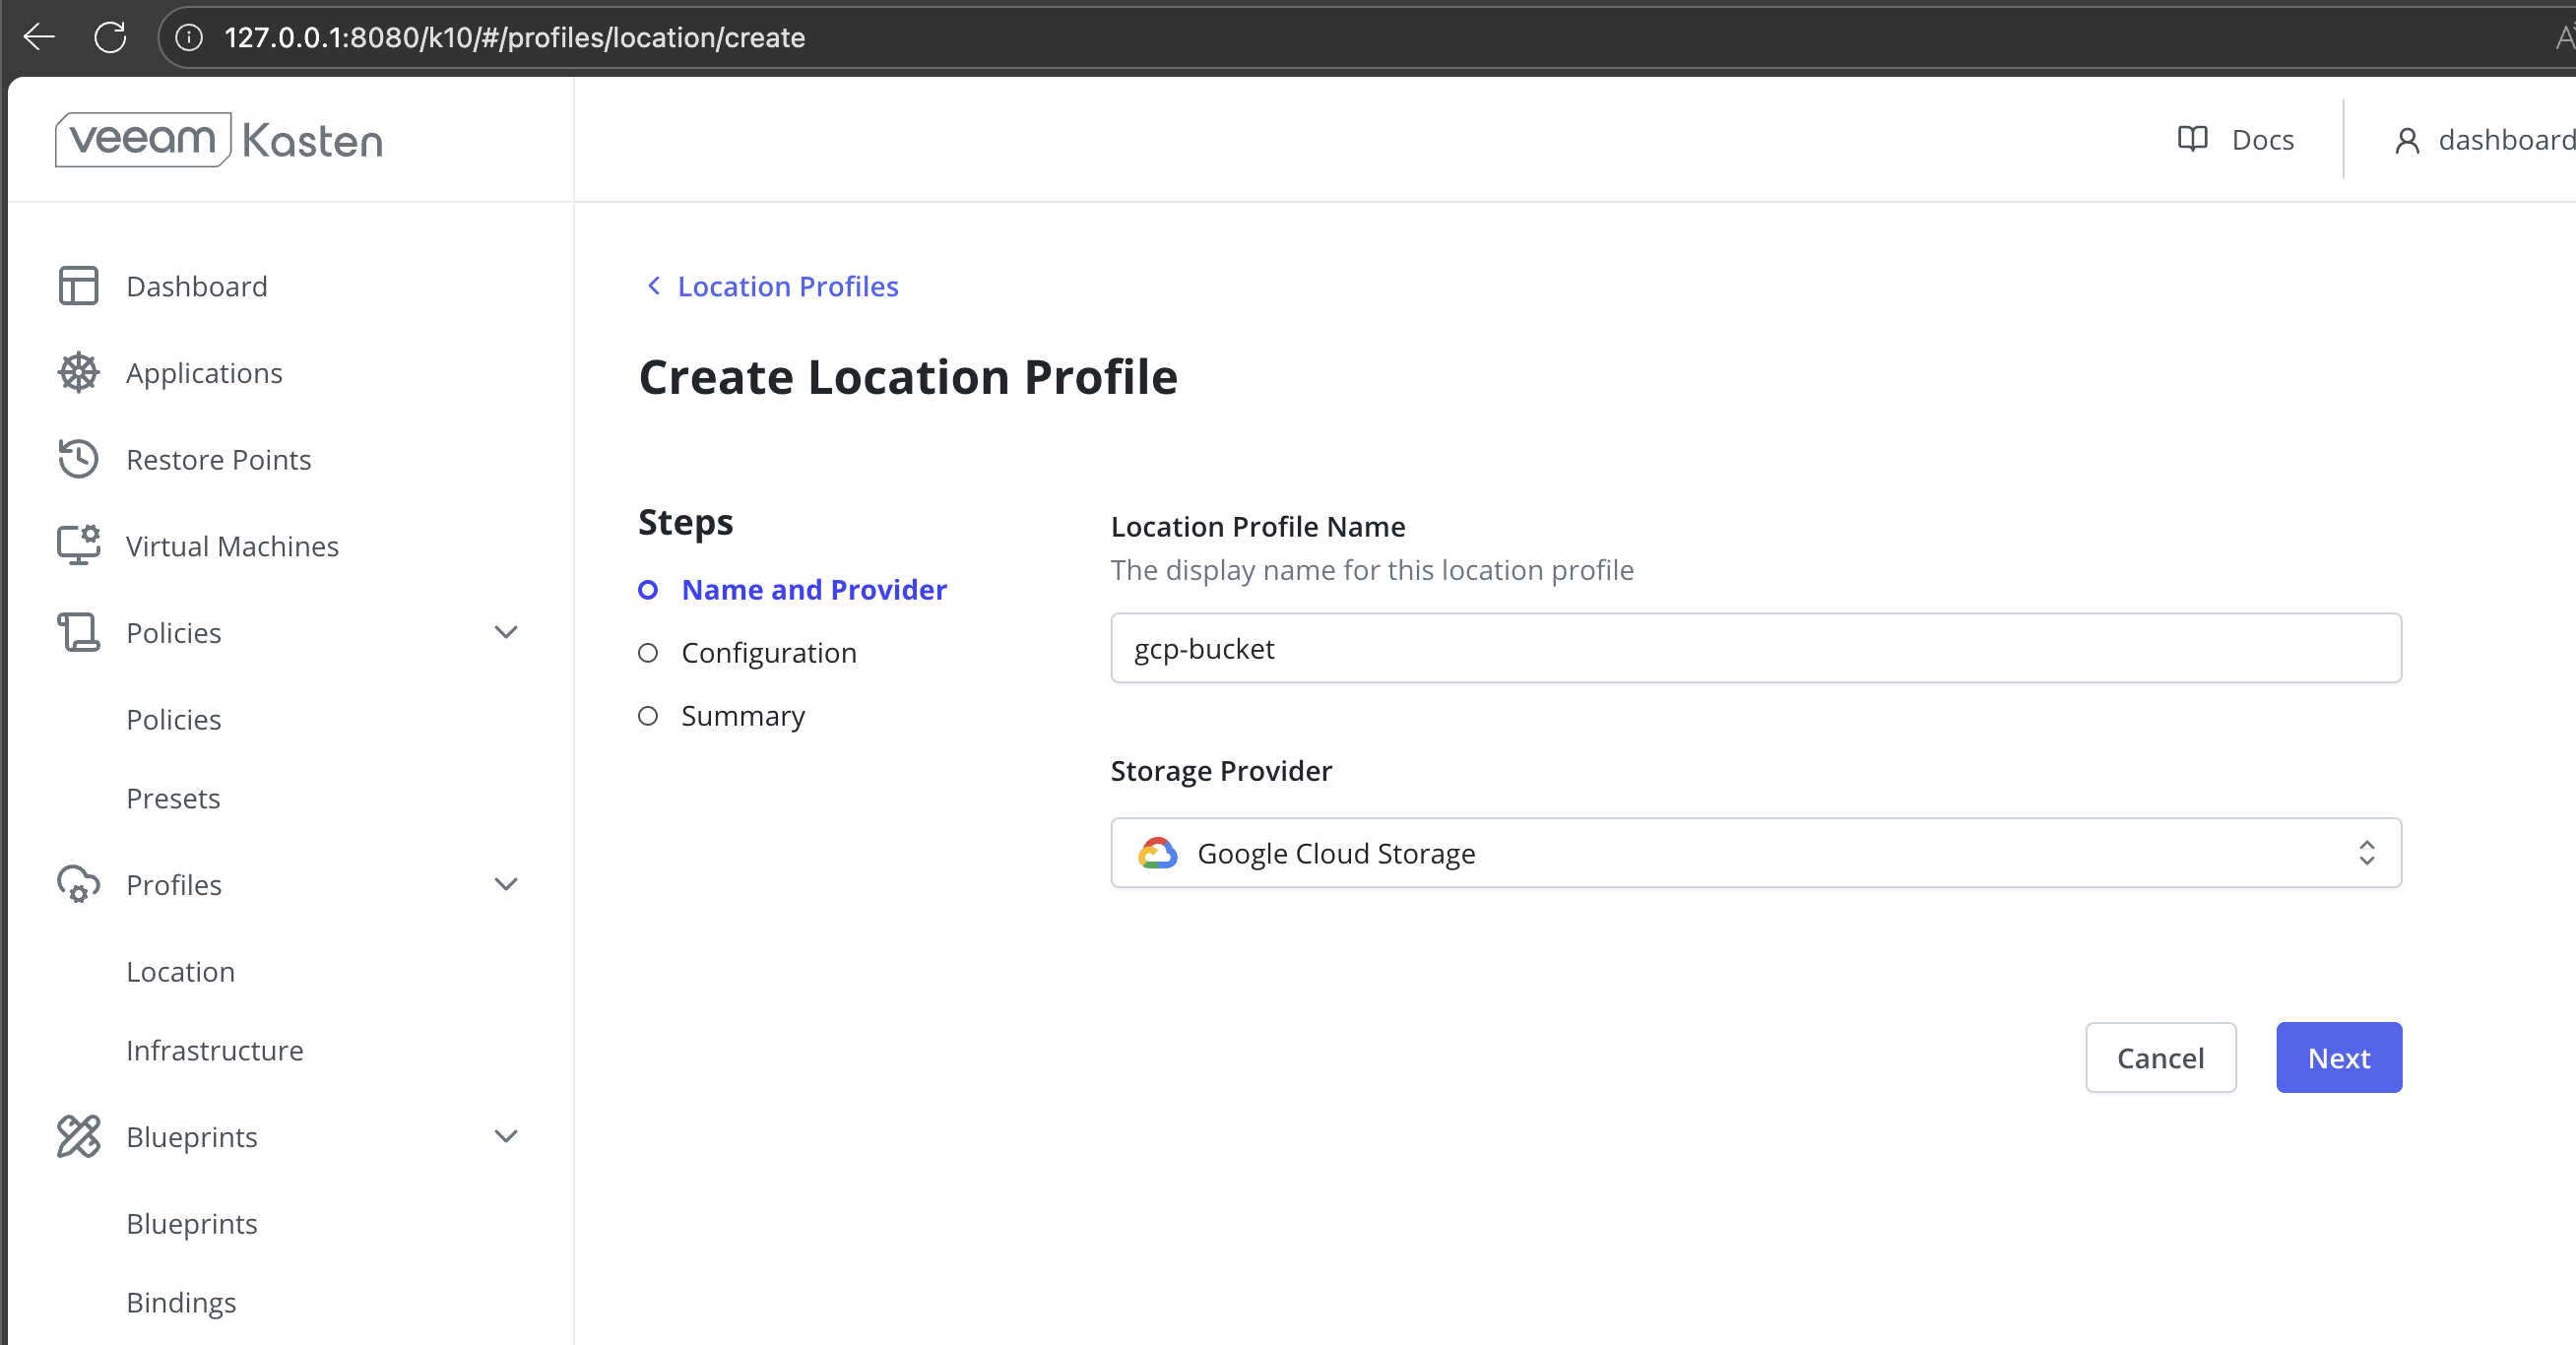Collapse the Profiles section chevron
This screenshot has height=1345, width=2576.
[x=506, y=884]
